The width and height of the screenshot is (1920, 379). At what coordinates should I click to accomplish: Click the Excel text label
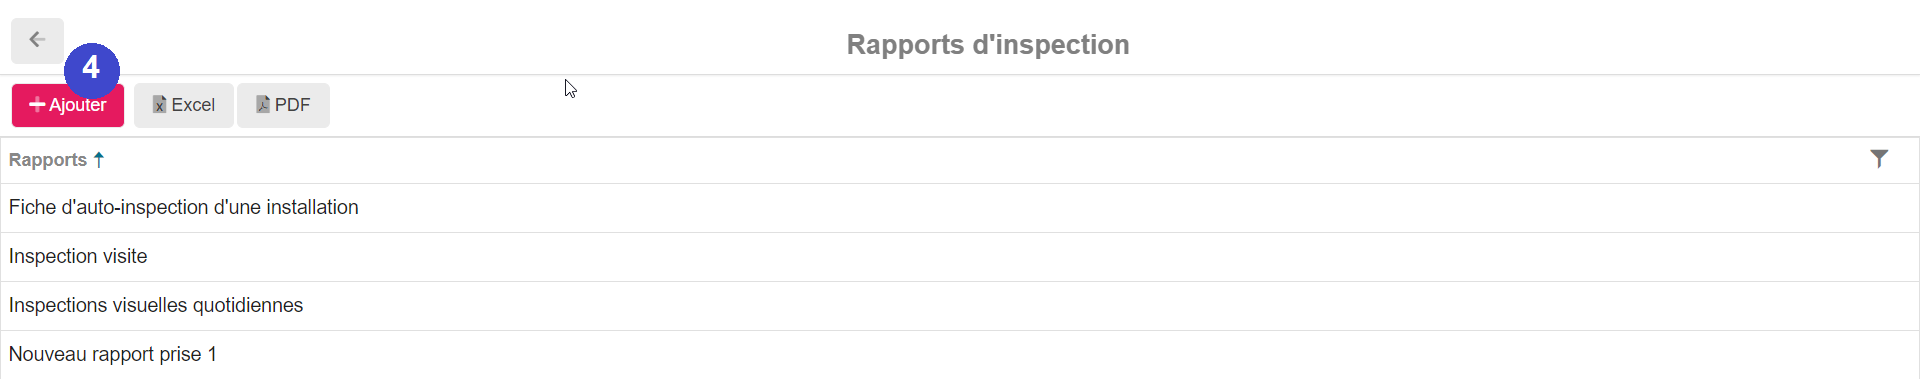pos(193,105)
